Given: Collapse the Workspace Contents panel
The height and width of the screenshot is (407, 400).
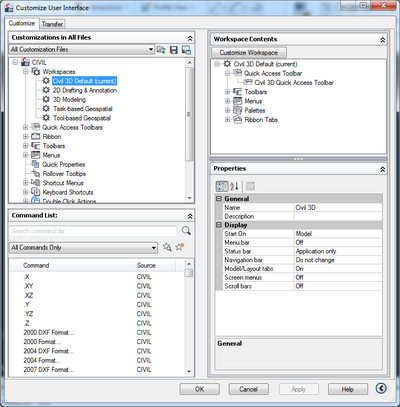Looking at the screenshot, I should pos(382,40).
